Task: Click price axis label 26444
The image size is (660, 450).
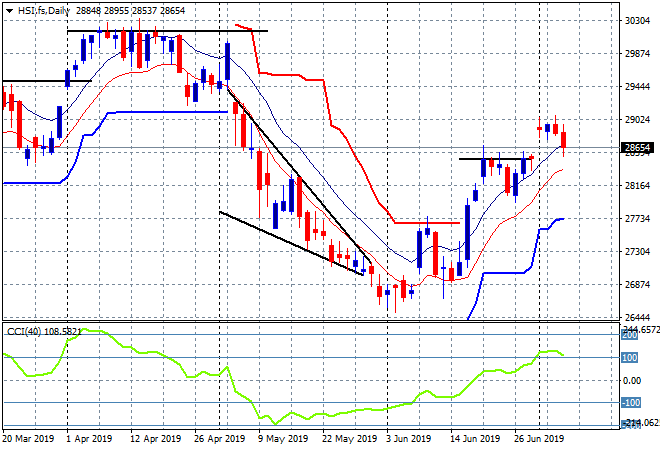Action: pyautogui.click(x=637, y=317)
